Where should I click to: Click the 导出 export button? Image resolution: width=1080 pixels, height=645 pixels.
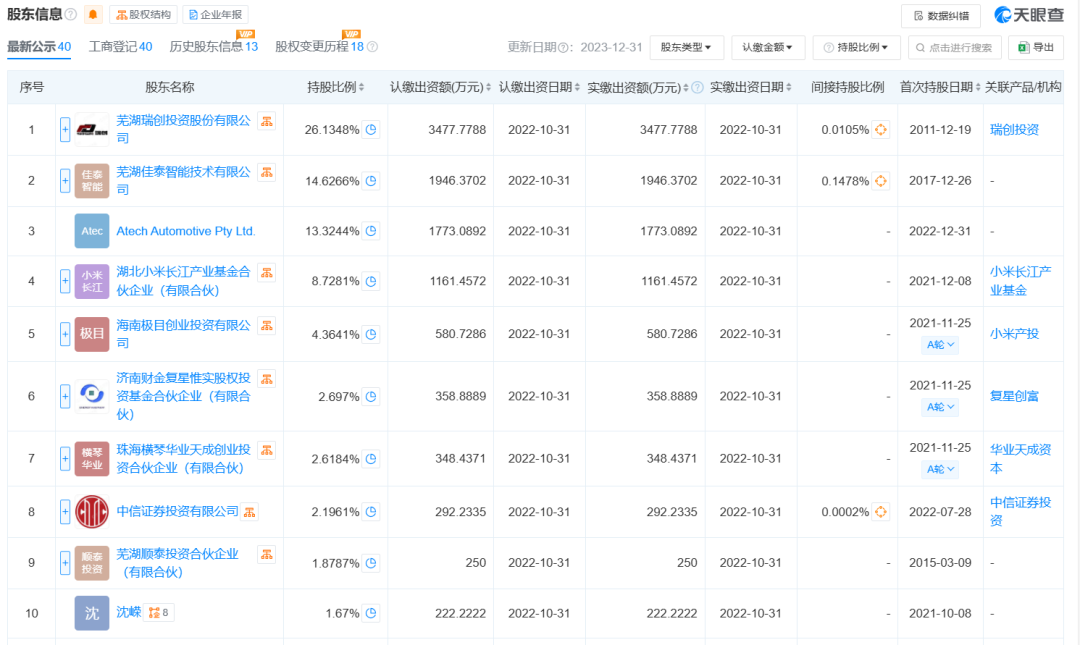[x=1036, y=47]
